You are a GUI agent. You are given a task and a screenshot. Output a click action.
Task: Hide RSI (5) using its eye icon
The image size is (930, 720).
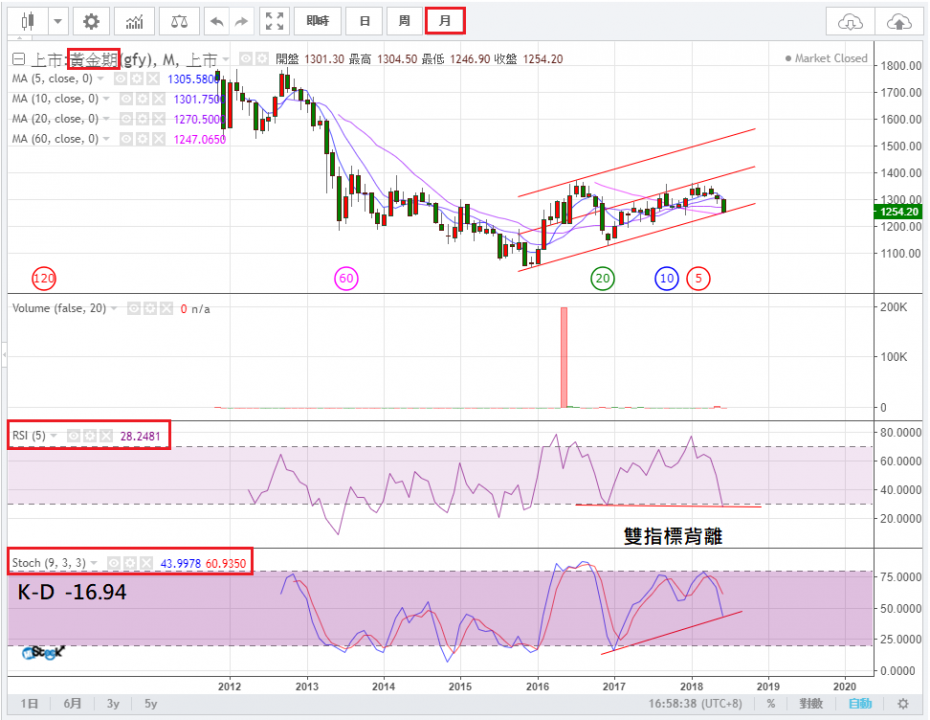73,436
